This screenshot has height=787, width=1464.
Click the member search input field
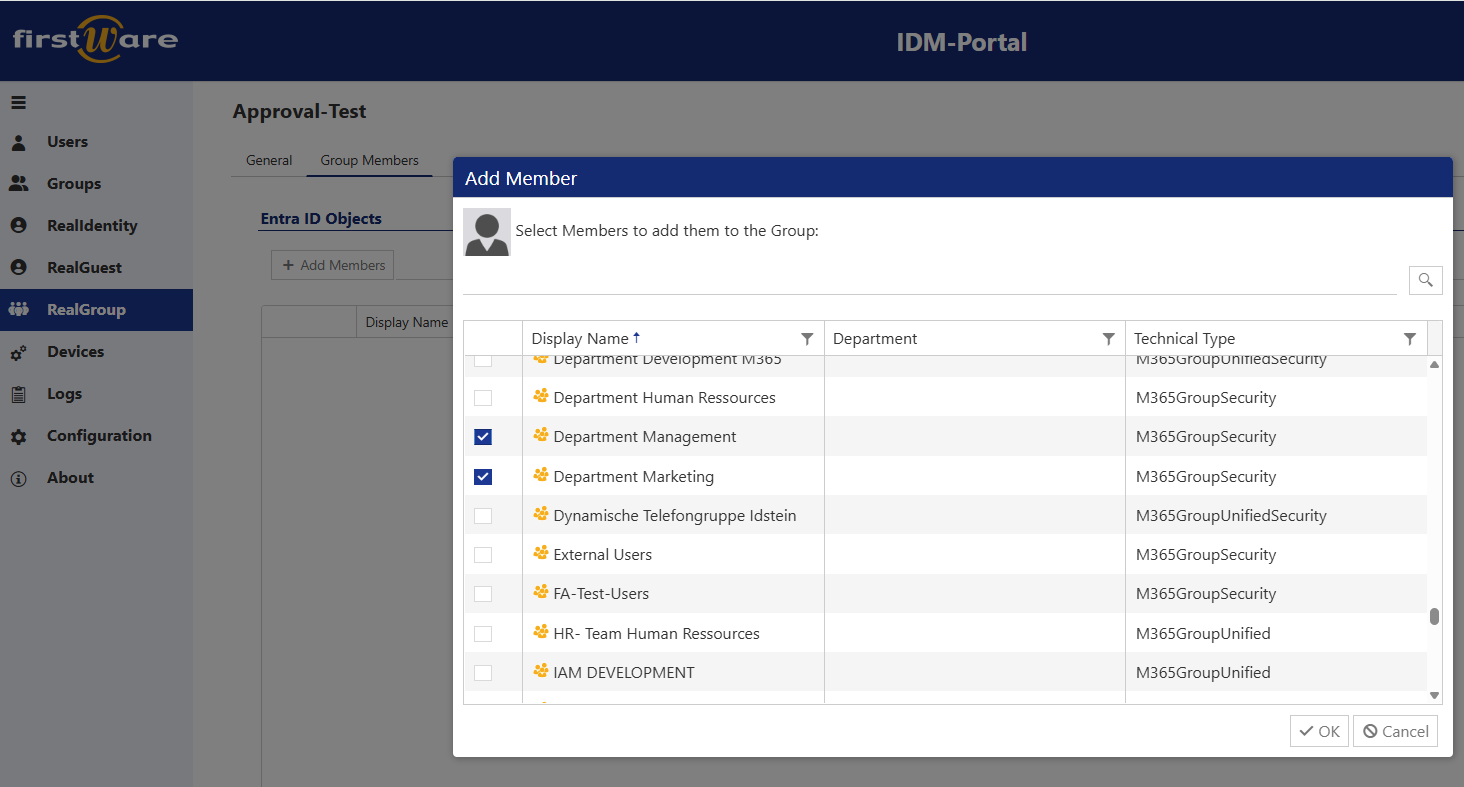tap(929, 280)
